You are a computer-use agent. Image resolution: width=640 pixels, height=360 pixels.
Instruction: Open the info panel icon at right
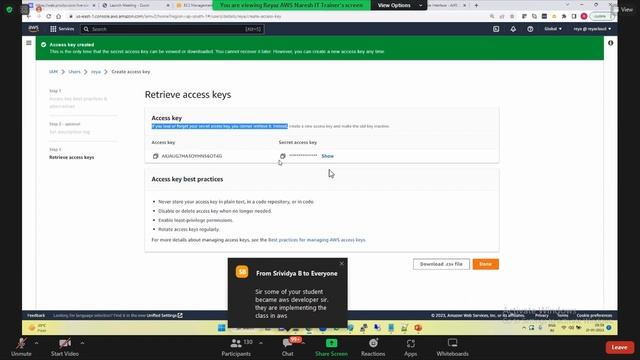[610, 43]
